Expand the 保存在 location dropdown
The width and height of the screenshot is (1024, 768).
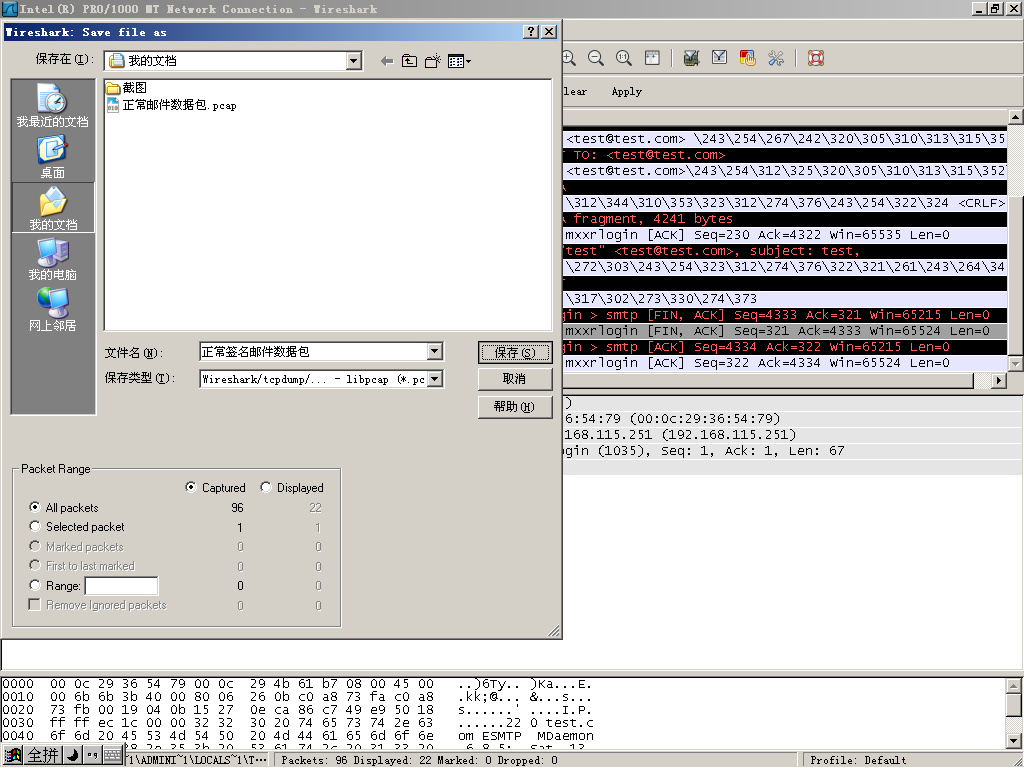point(354,61)
